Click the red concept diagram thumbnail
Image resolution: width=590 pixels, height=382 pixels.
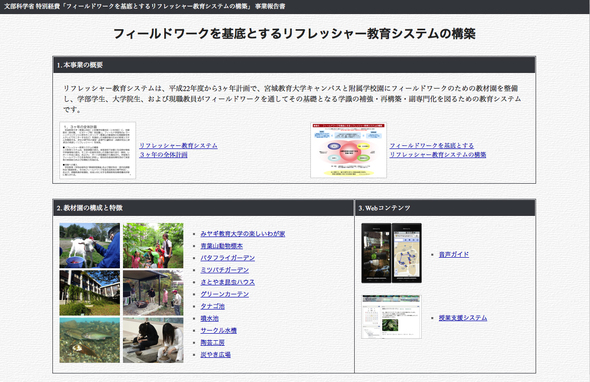348,150
